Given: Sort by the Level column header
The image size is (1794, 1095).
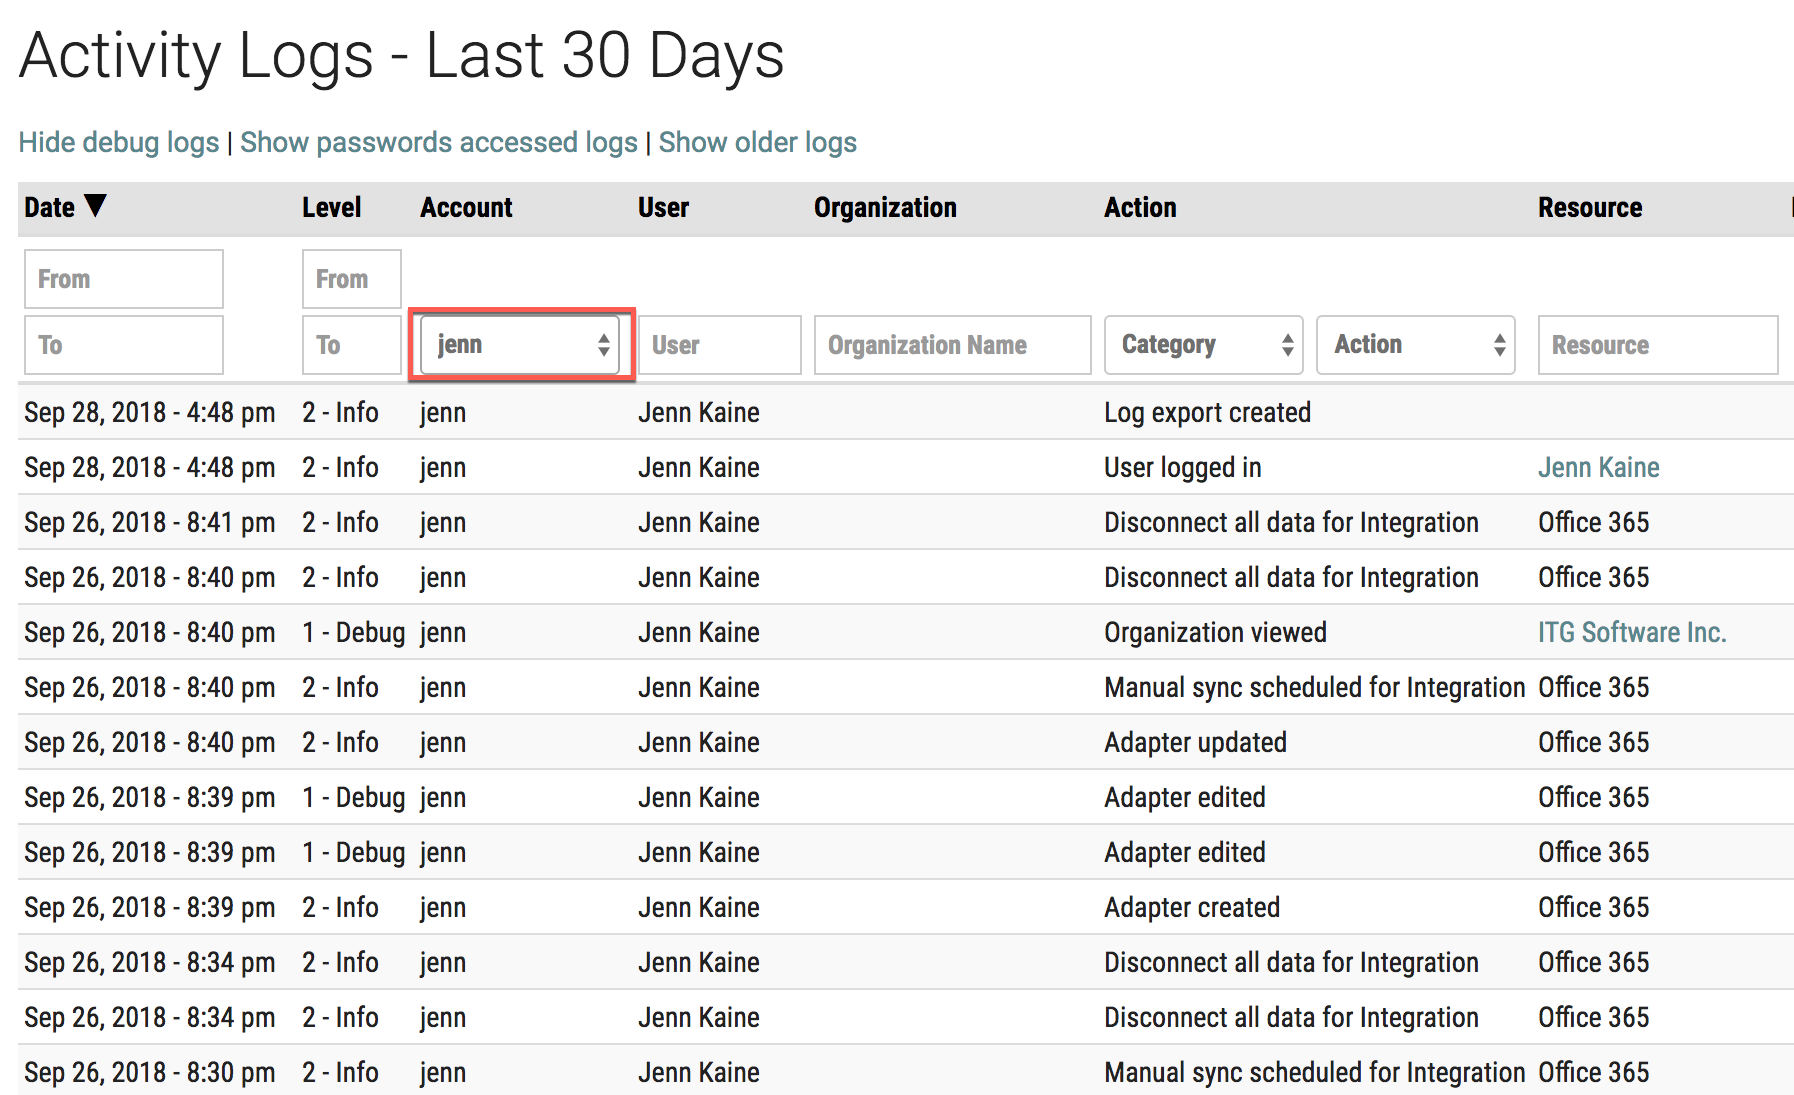Looking at the screenshot, I should pyautogui.click(x=331, y=207).
